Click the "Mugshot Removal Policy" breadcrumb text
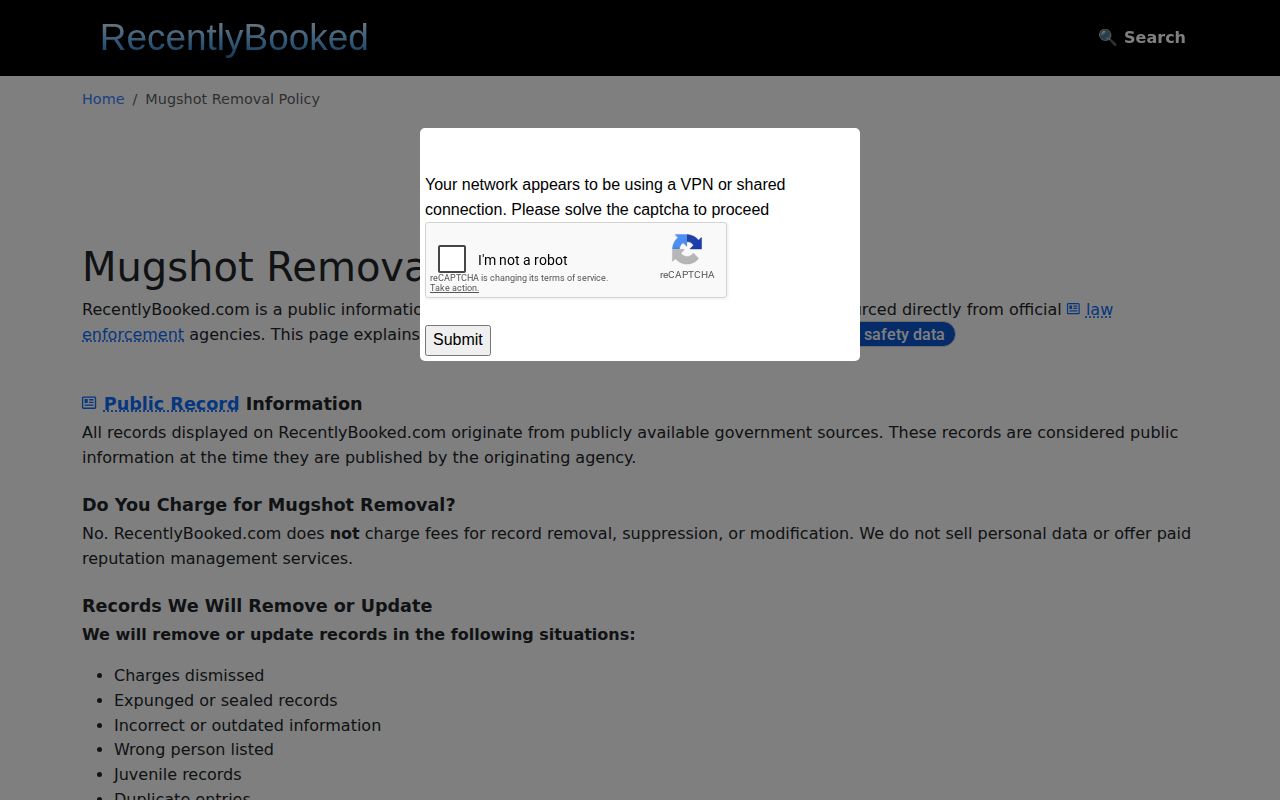Image resolution: width=1280 pixels, height=800 pixels. pos(232,99)
